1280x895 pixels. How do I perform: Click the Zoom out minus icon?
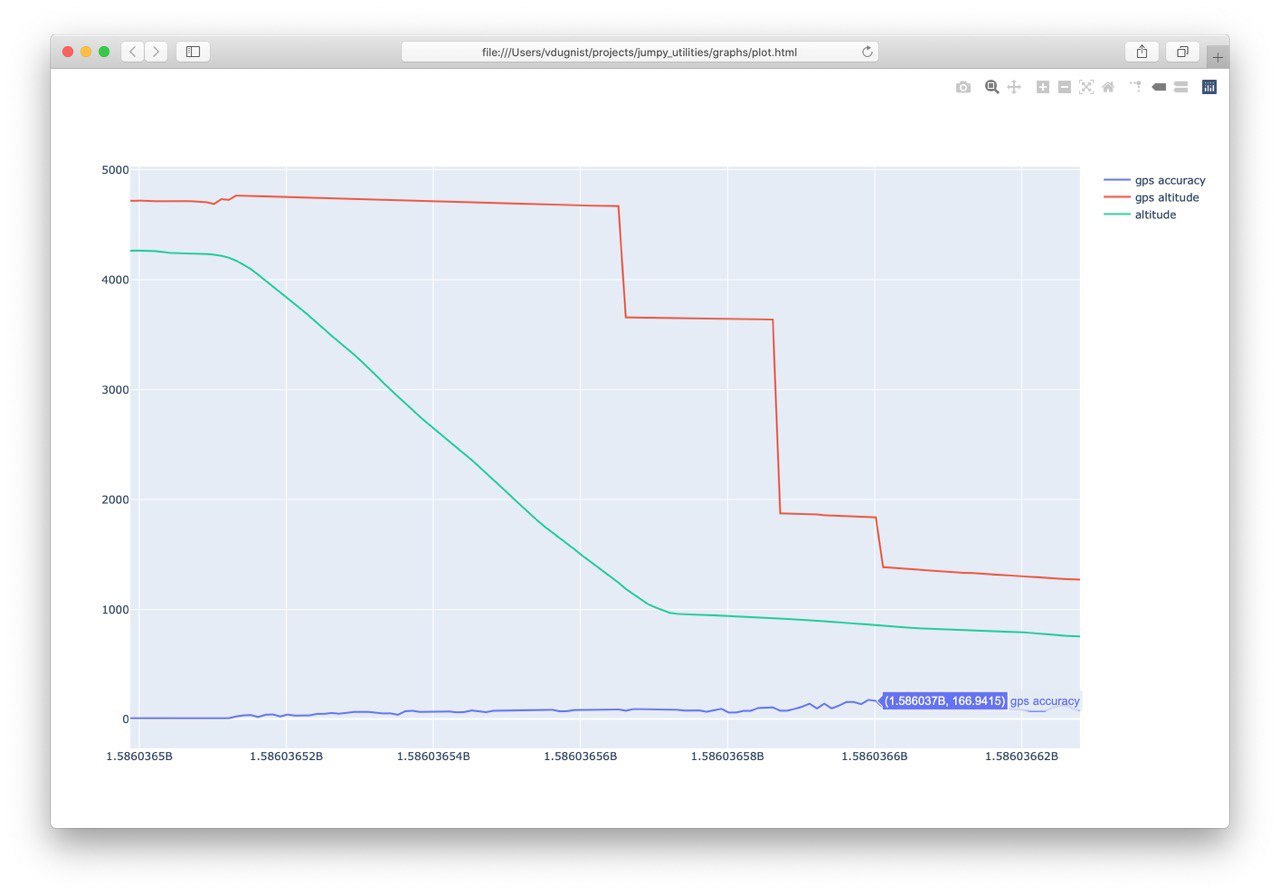pos(1065,88)
